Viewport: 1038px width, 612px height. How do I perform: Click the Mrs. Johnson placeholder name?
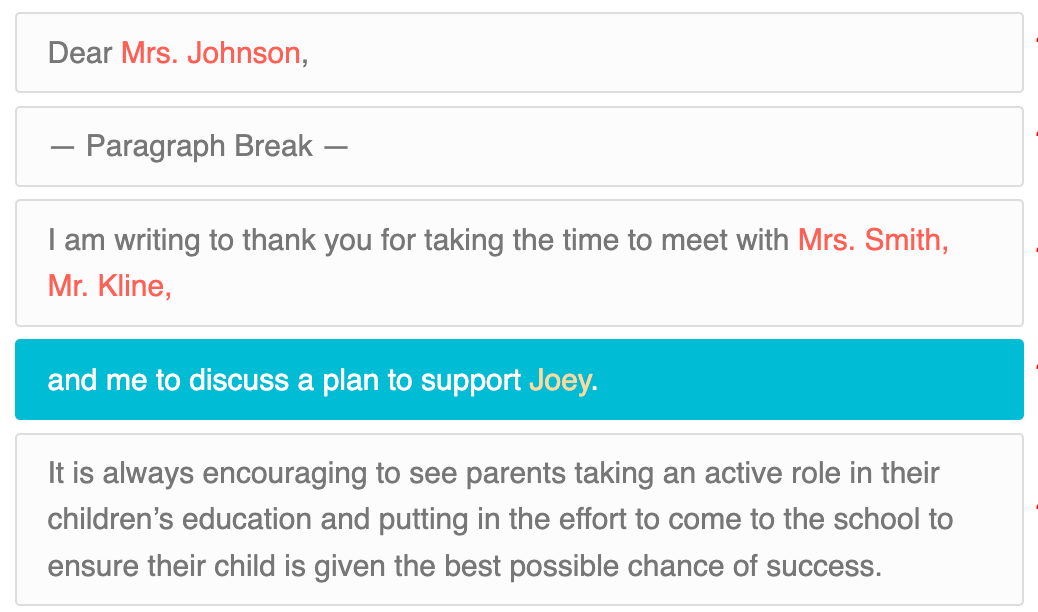coord(211,53)
